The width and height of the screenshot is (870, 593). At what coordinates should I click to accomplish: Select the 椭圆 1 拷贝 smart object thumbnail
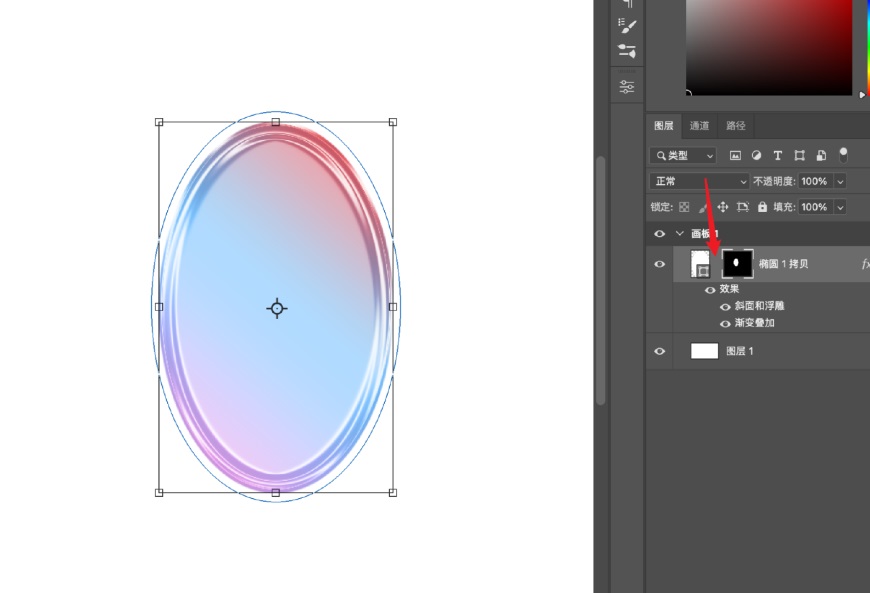click(700, 264)
